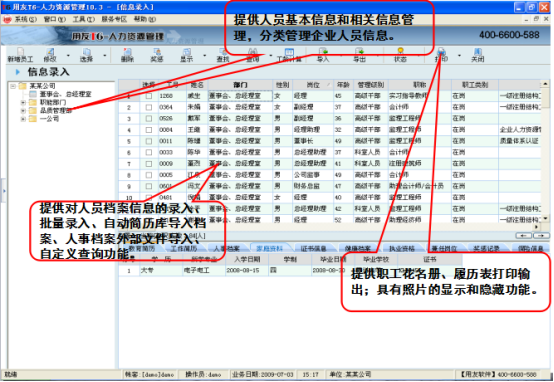This screenshot has height=382, width=554.
Task: Expand the 职能部门 tree node
Action: (x=23, y=102)
